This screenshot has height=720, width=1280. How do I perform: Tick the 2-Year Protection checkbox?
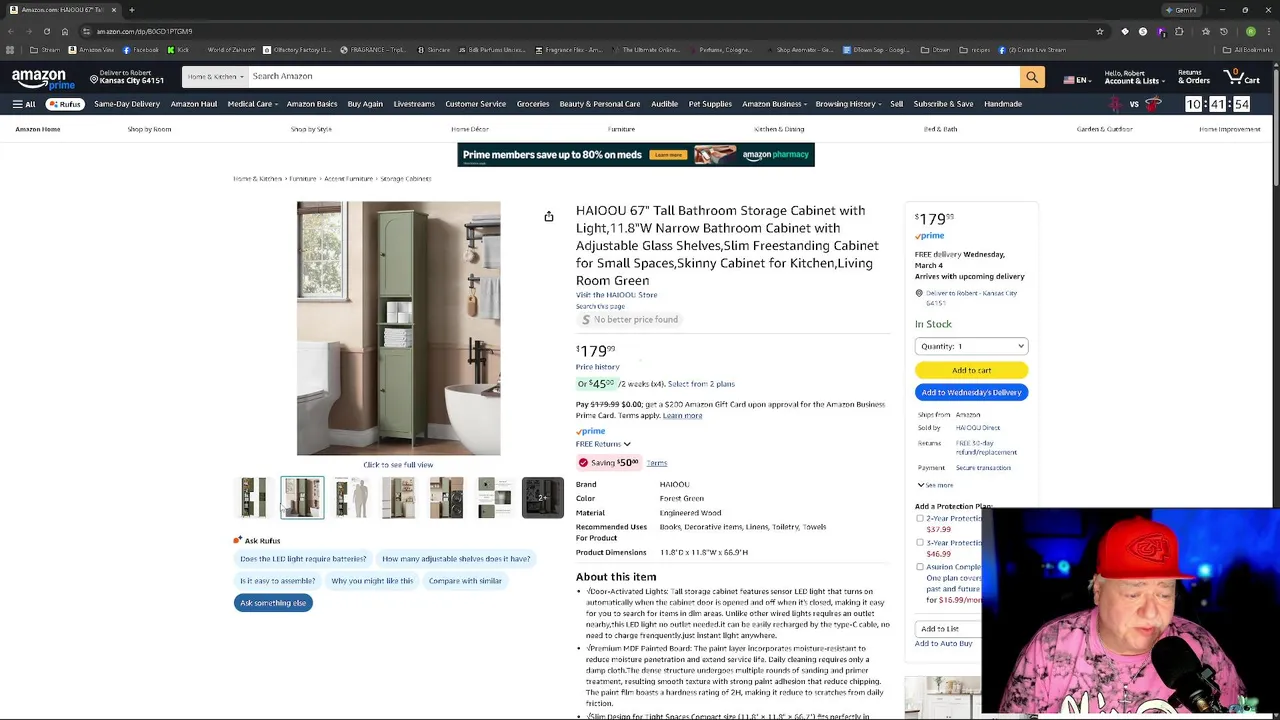920,519
